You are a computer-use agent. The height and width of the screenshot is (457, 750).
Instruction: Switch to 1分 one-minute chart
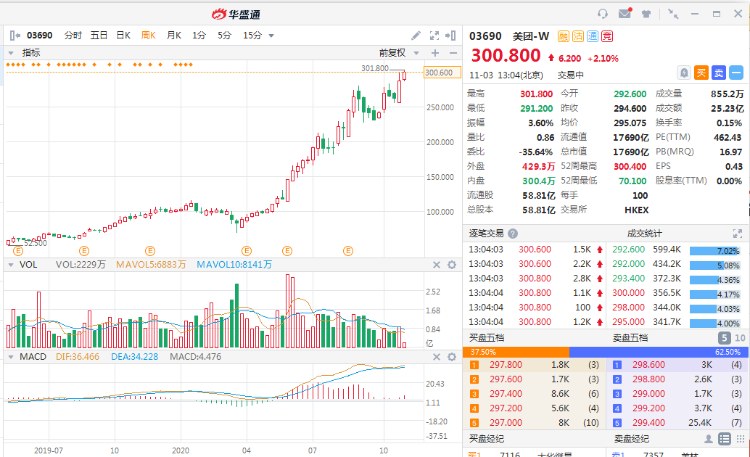coord(199,35)
